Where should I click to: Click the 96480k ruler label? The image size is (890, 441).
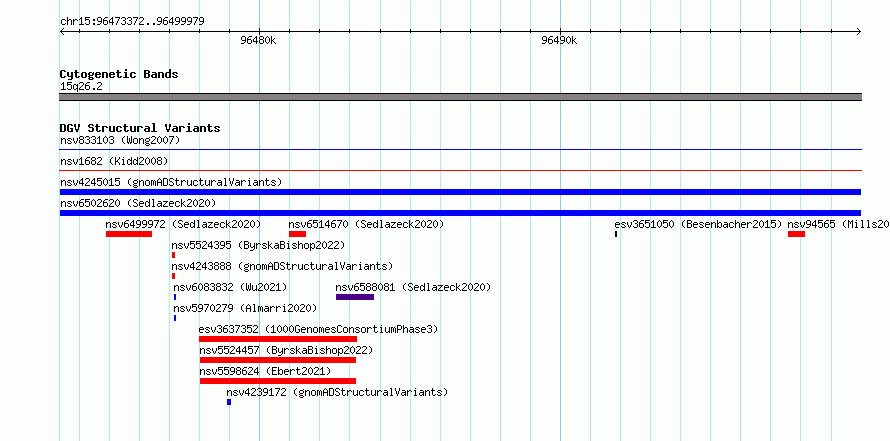tap(258, 40)
